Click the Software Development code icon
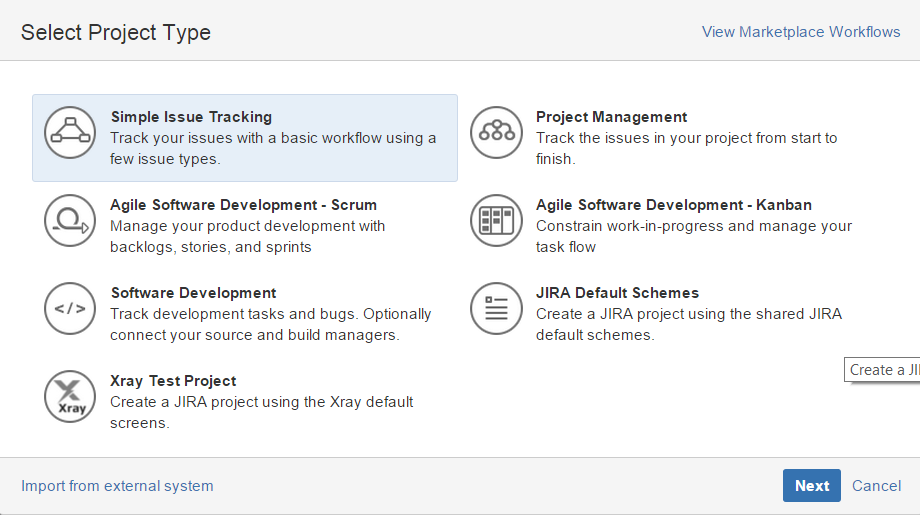Viewport: 920px width, 515px height. coord(70,309)
